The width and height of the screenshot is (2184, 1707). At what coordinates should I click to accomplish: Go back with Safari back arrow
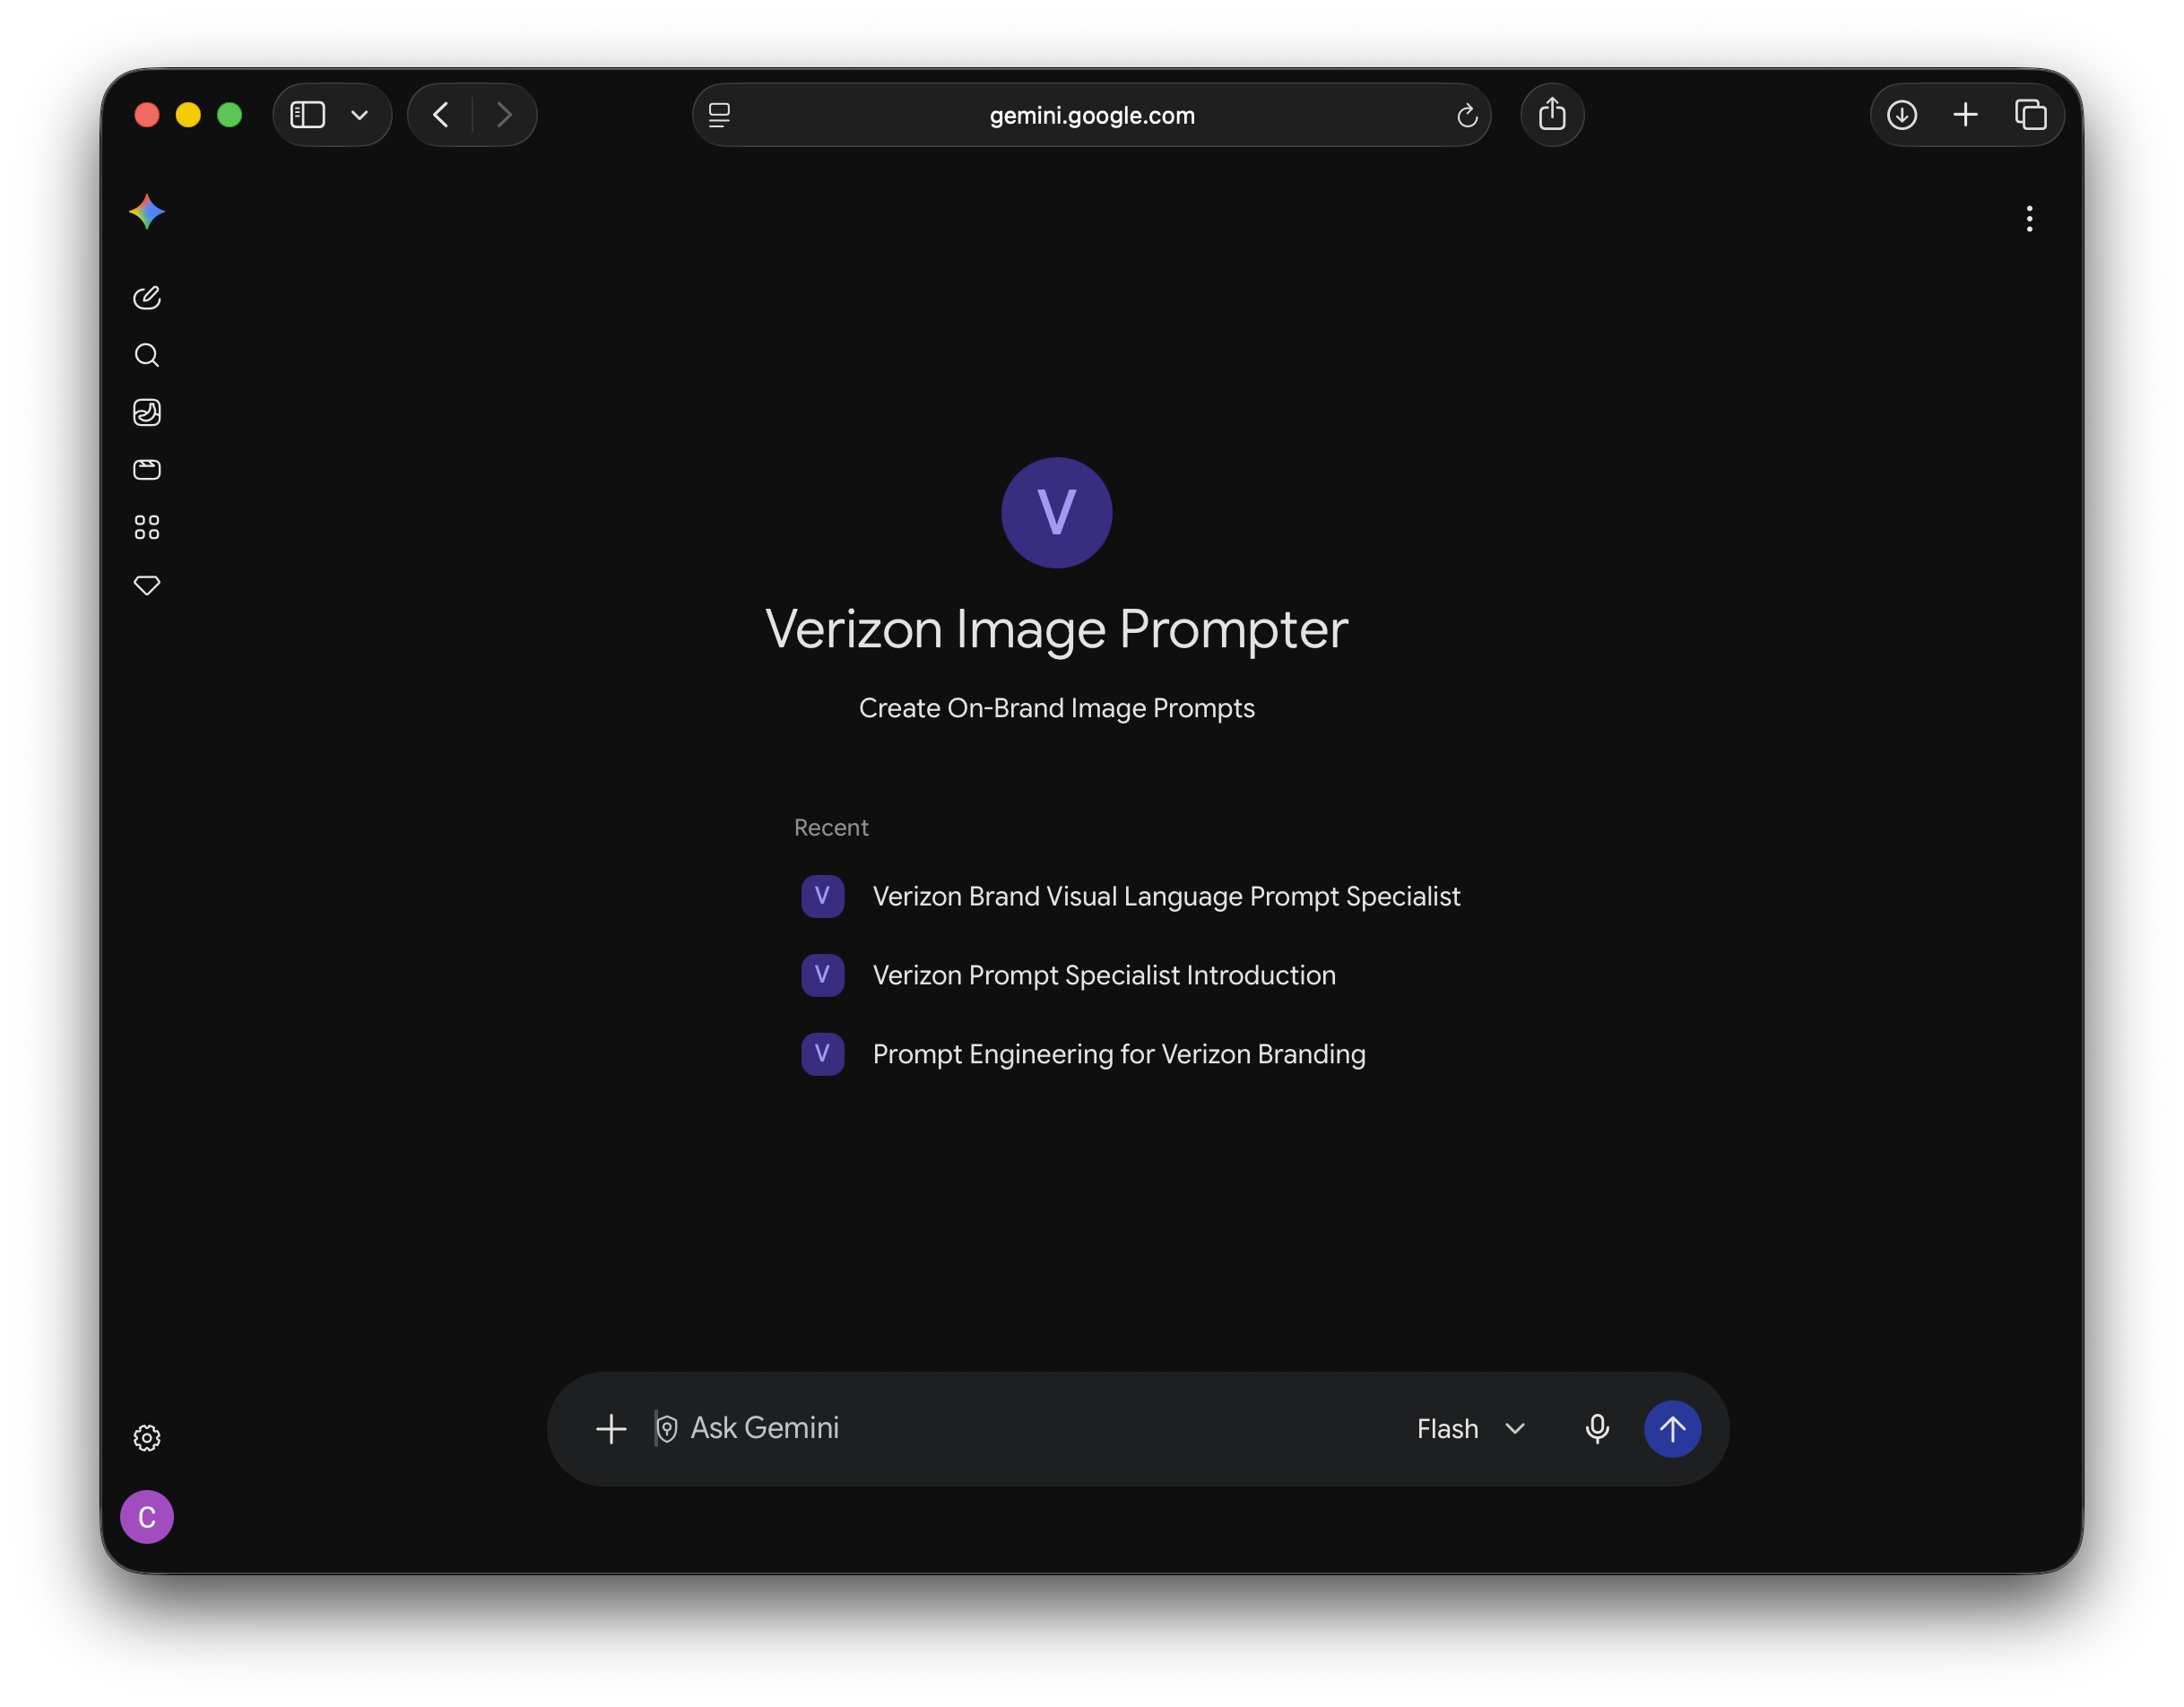[x=441, y=115]
